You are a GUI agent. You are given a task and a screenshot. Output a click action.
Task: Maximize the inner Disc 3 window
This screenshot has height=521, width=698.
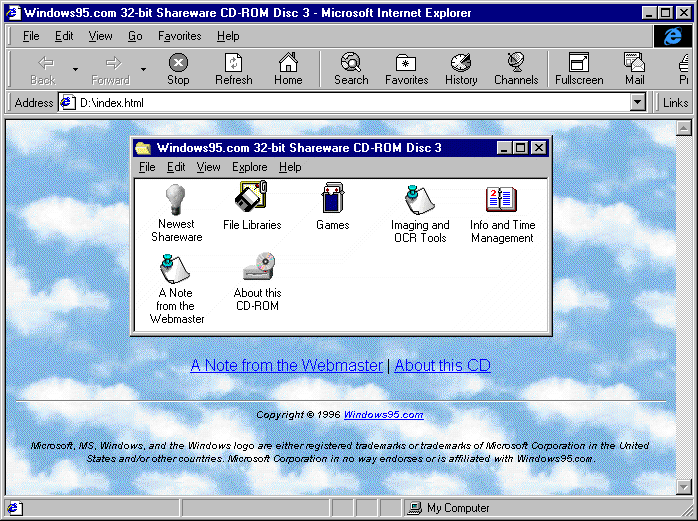tap(520, 147)
